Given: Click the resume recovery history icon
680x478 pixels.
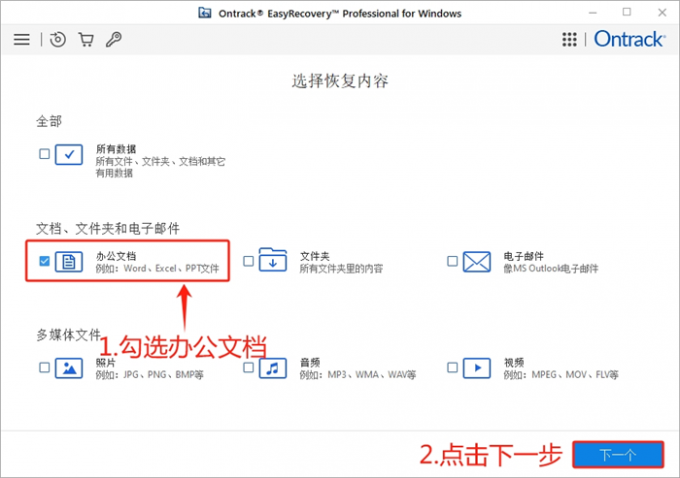Looking at the screenshot, I should (58, 39).
